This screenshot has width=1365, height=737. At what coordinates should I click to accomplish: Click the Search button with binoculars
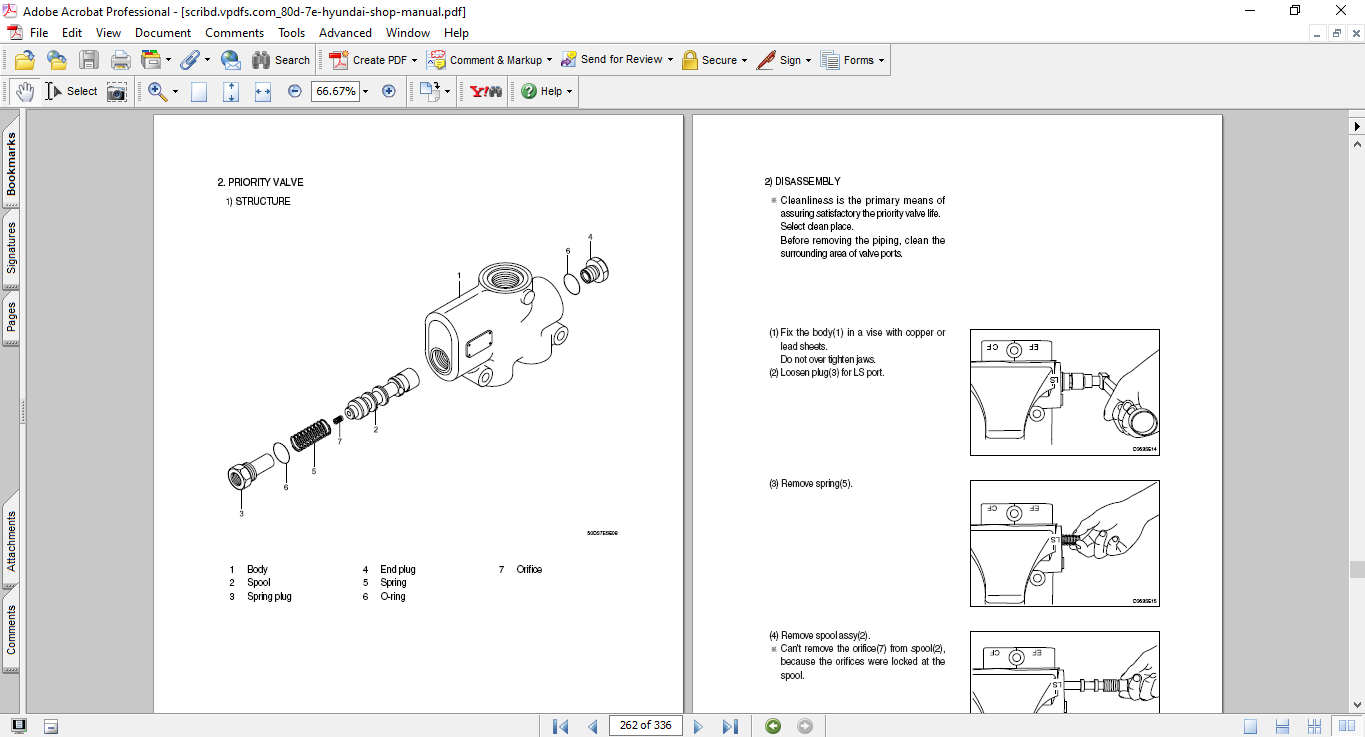[x=281, y=60]
